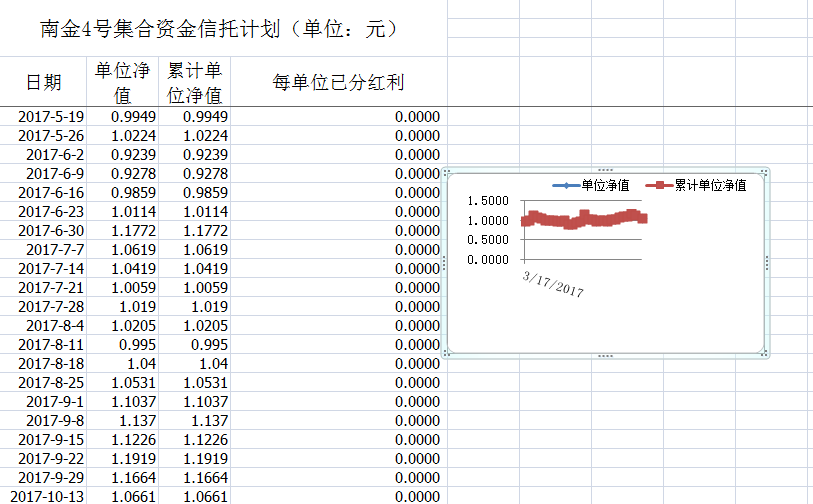Select the 累计单位净值 header cell in table

[194, 82]
